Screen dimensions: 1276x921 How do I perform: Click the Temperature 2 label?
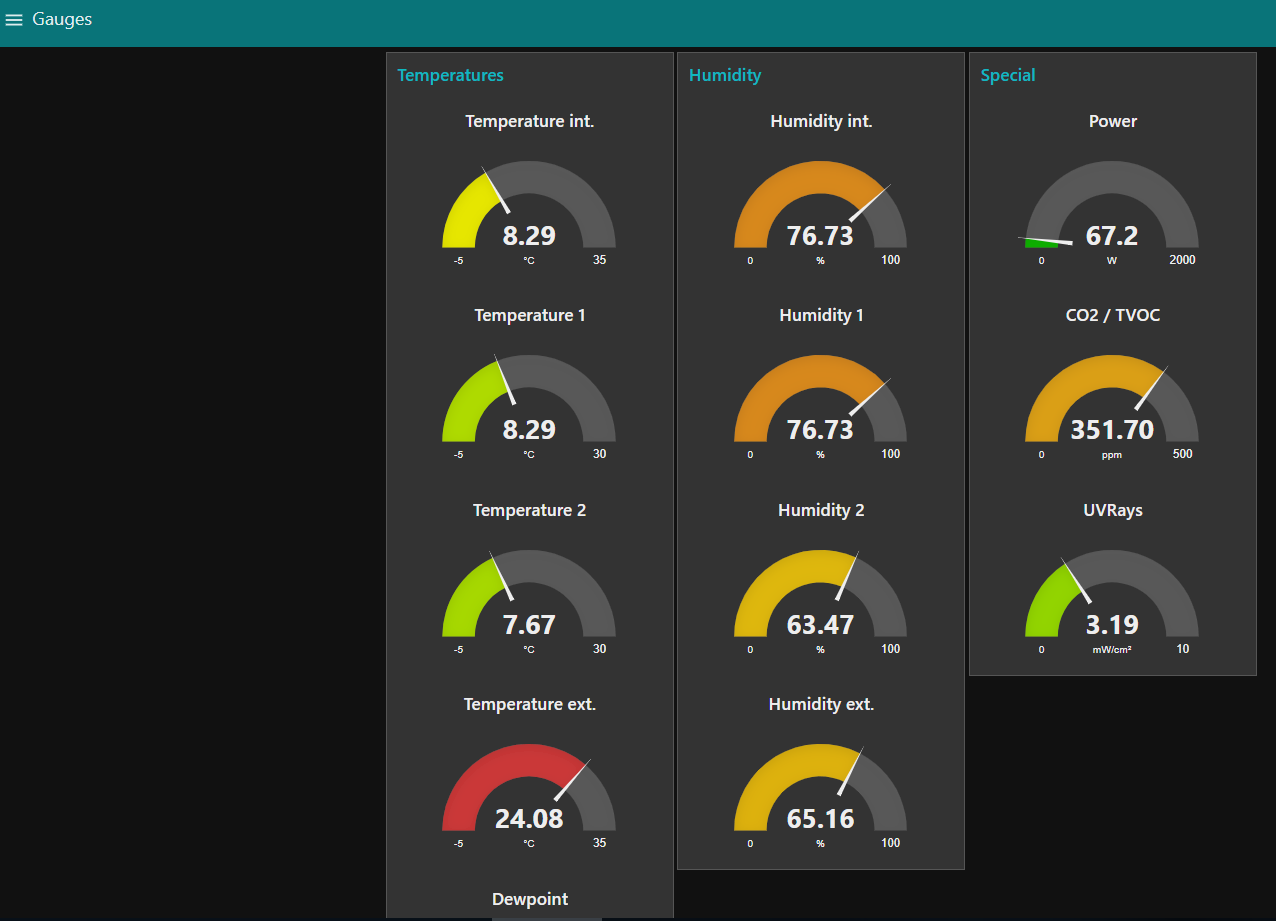coord(530,510)
